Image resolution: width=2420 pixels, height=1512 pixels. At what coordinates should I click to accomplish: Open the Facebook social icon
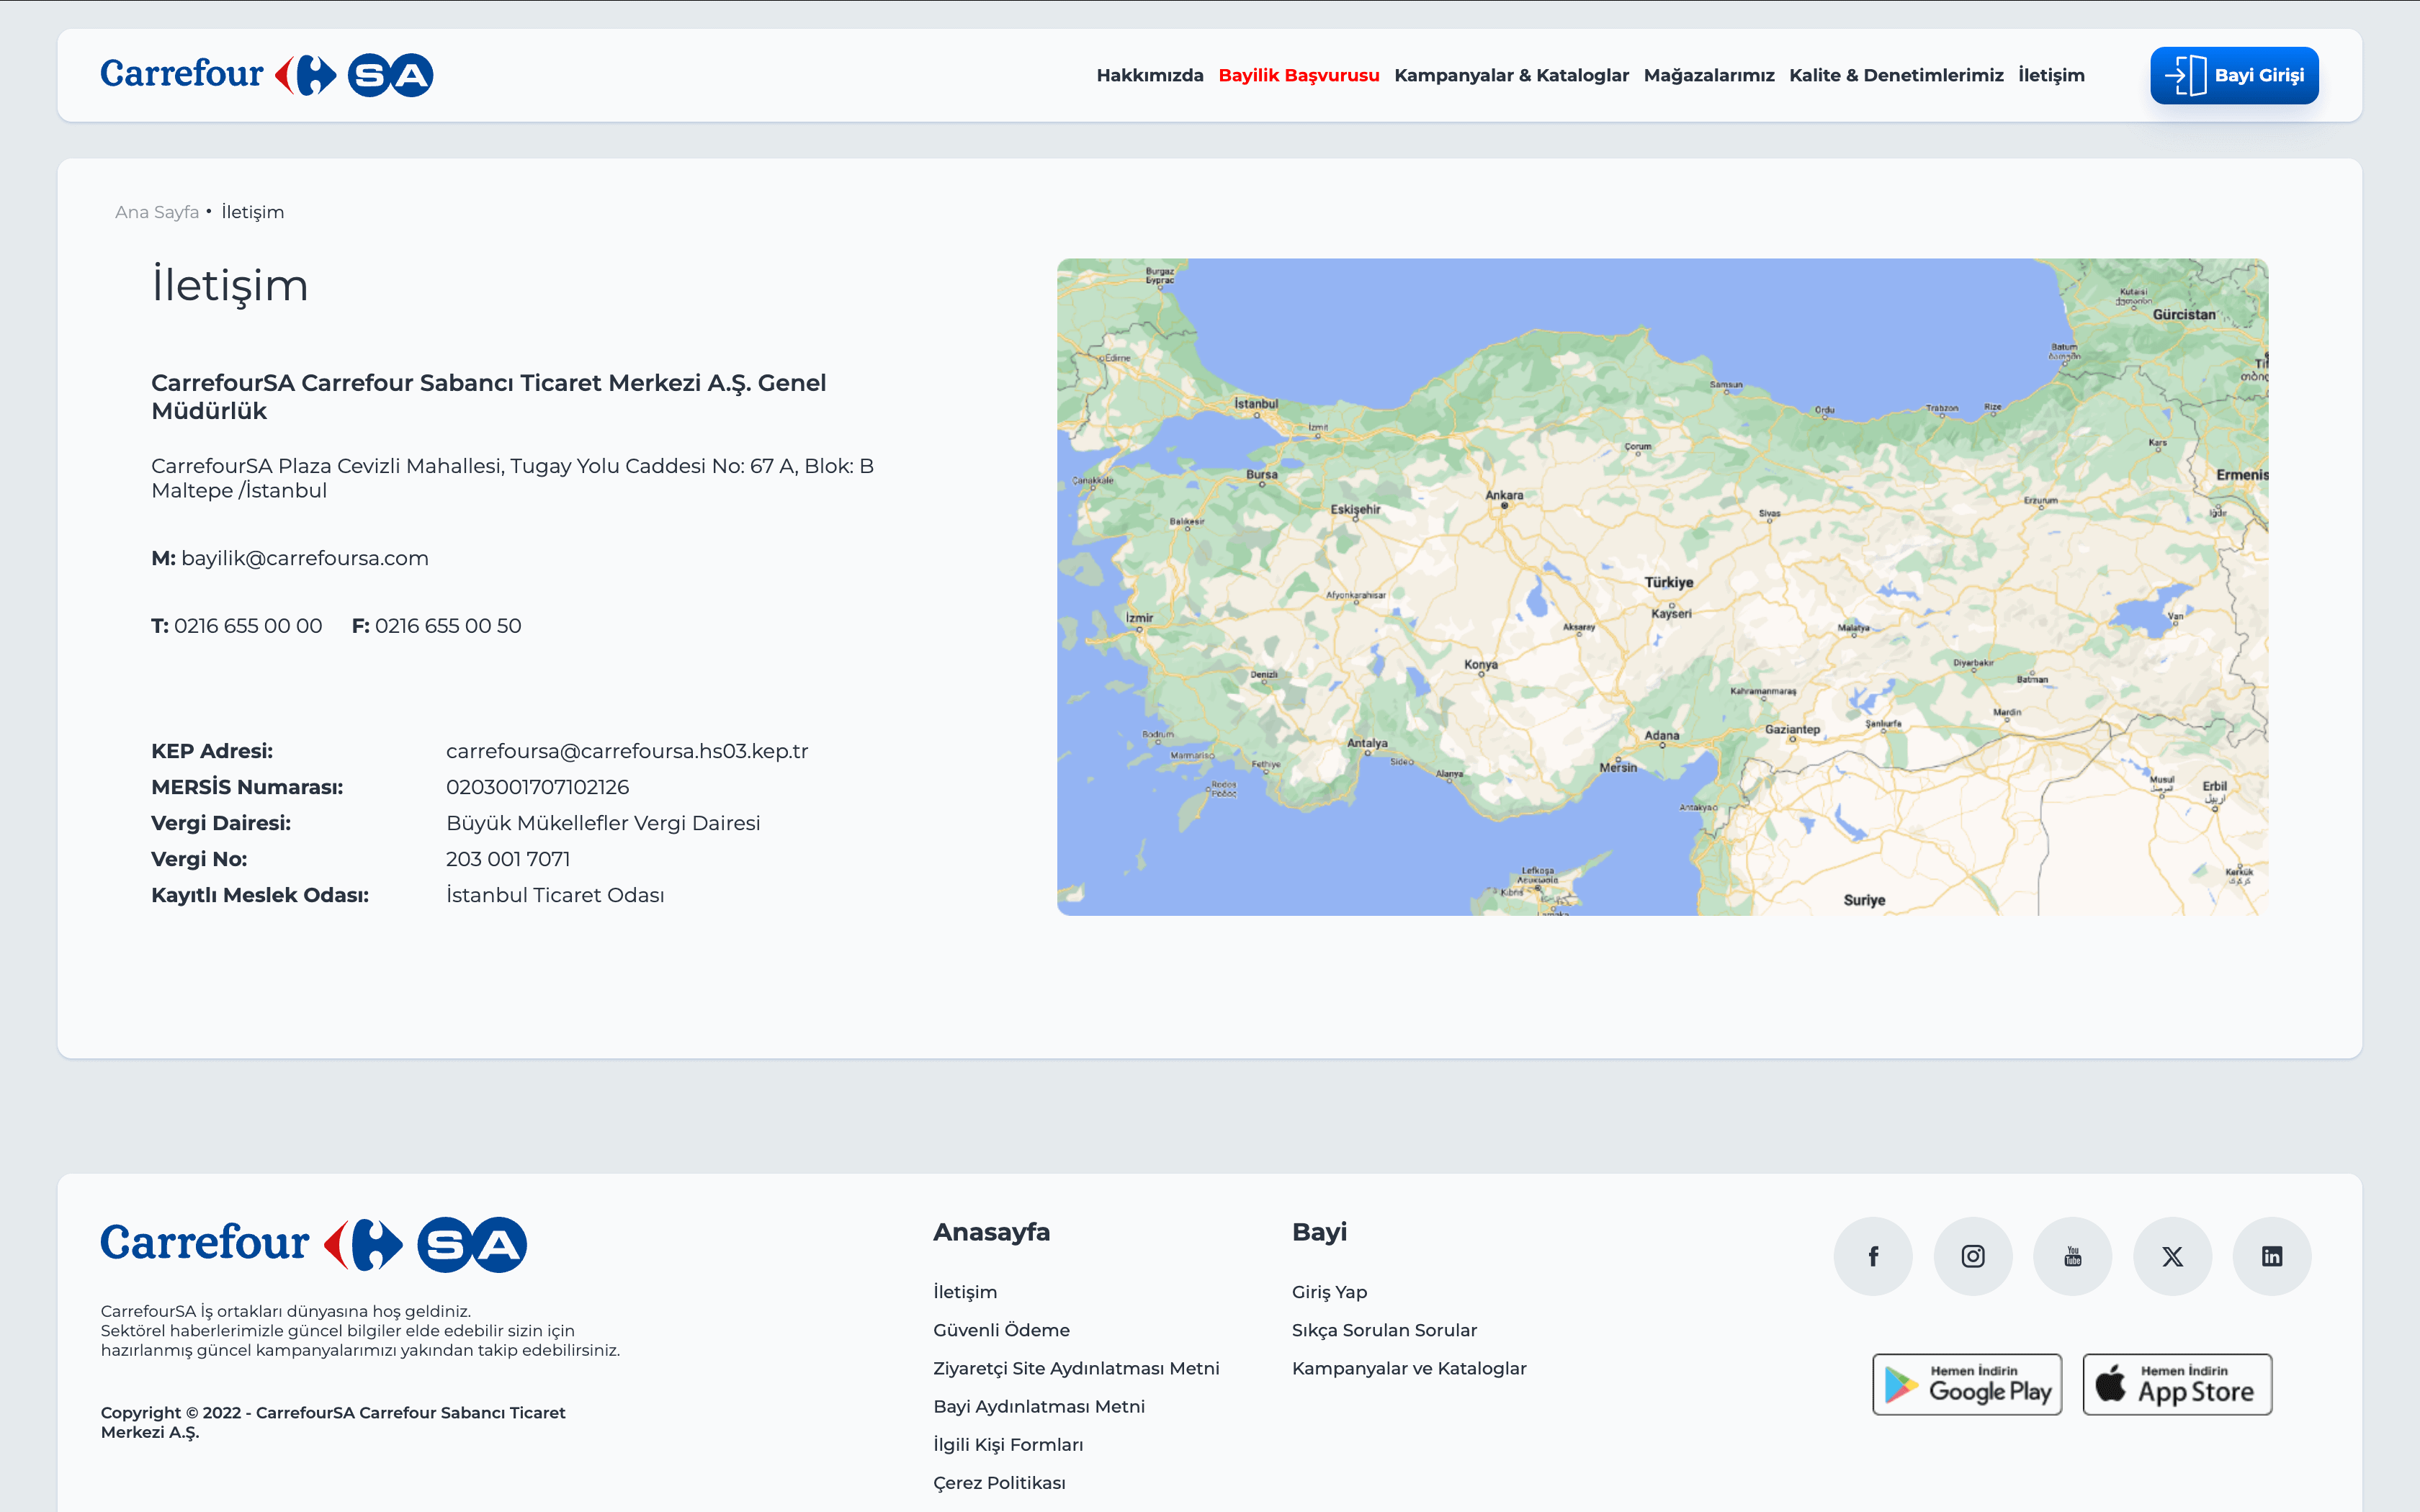click(x=1873, y=1256)
